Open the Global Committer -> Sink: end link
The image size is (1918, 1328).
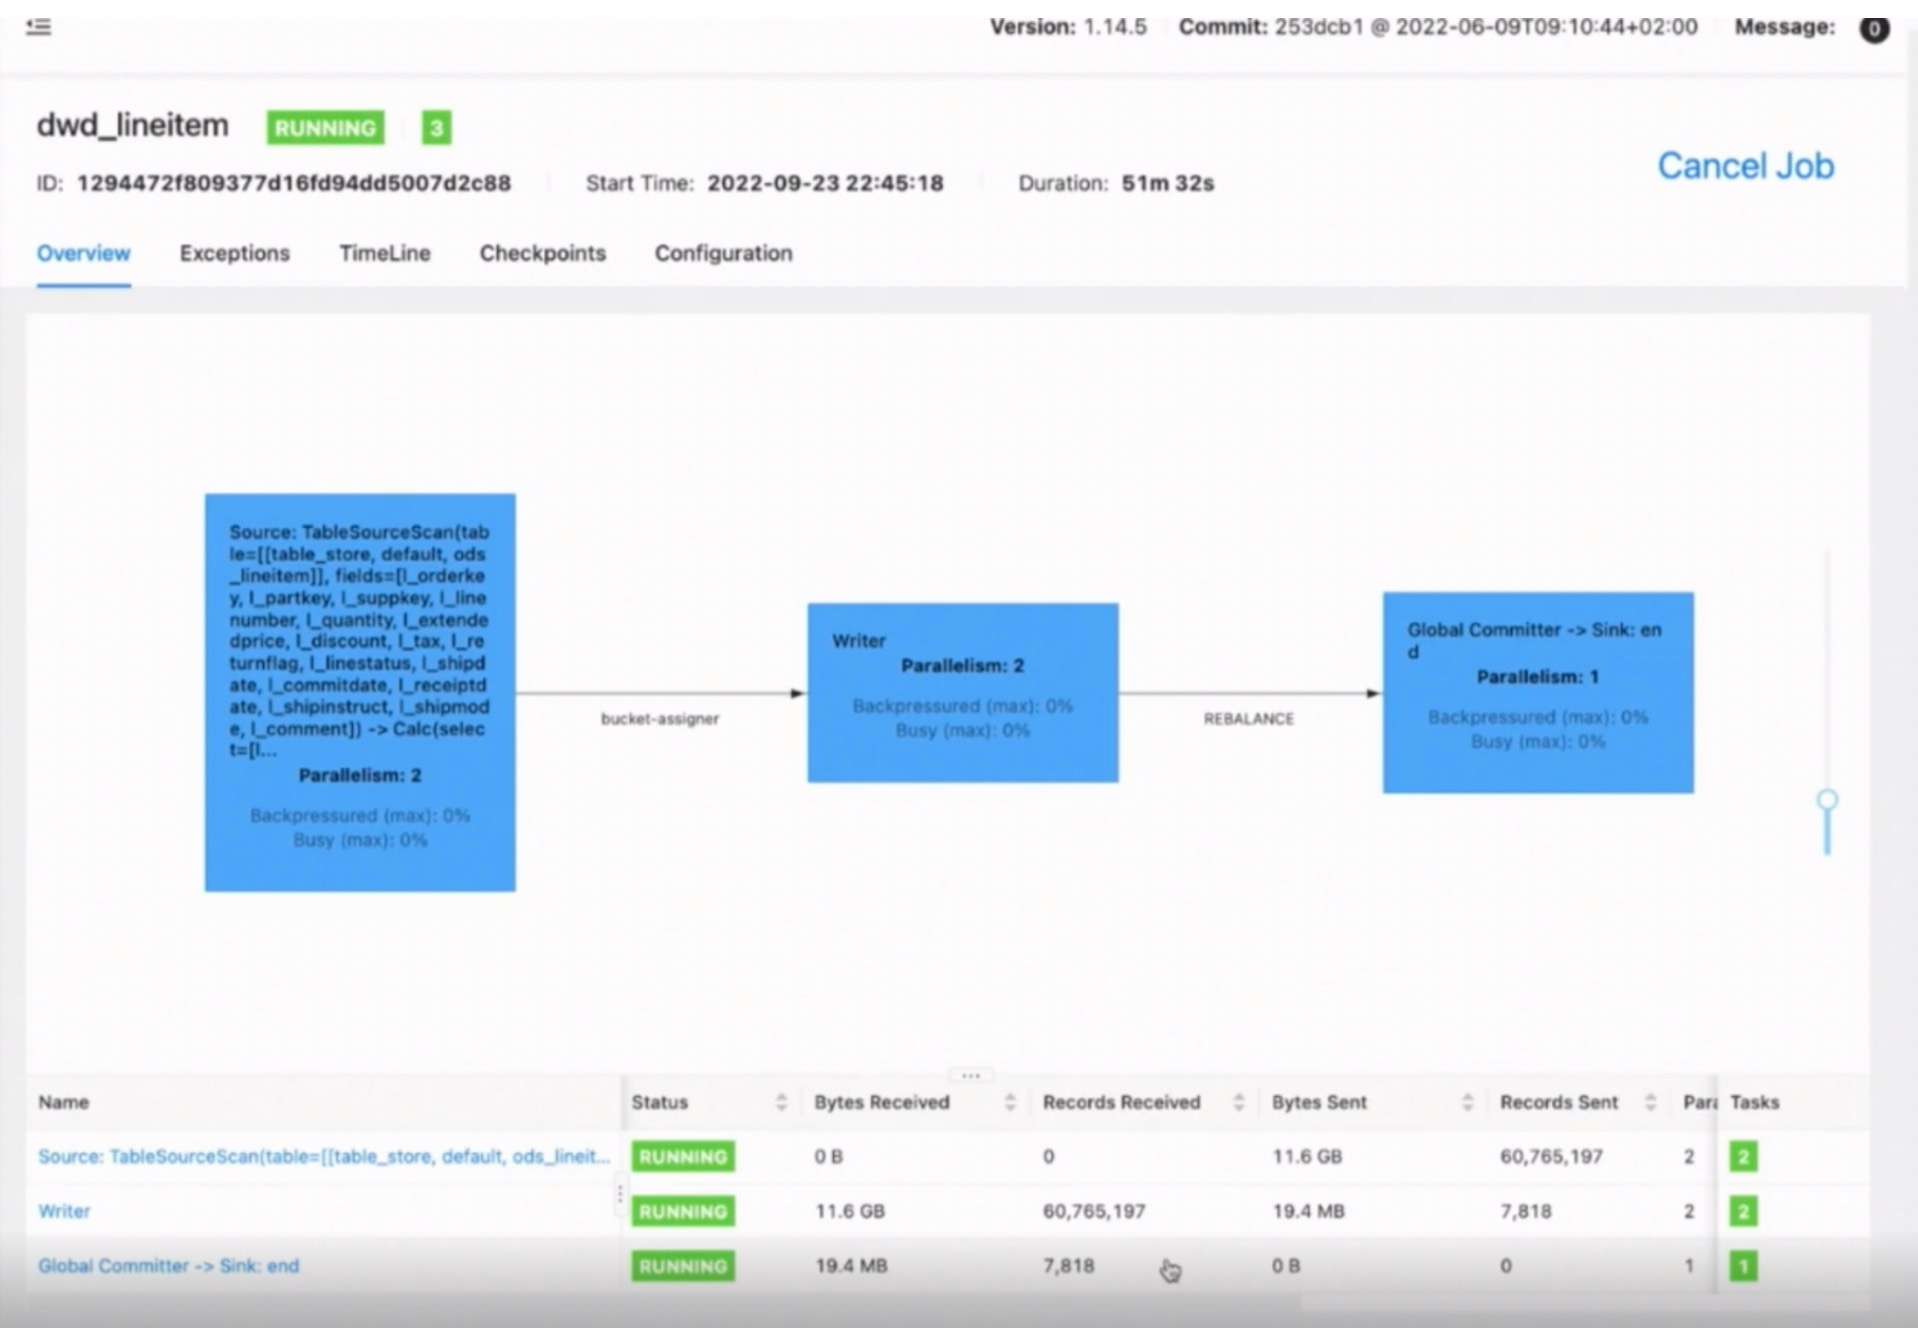[x=168, y=1266]
